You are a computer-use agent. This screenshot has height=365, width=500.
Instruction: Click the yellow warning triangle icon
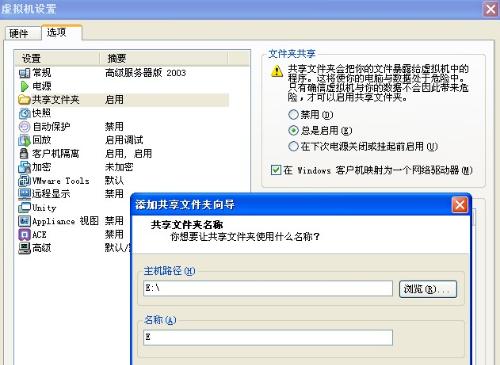click(x=277, y=71)
